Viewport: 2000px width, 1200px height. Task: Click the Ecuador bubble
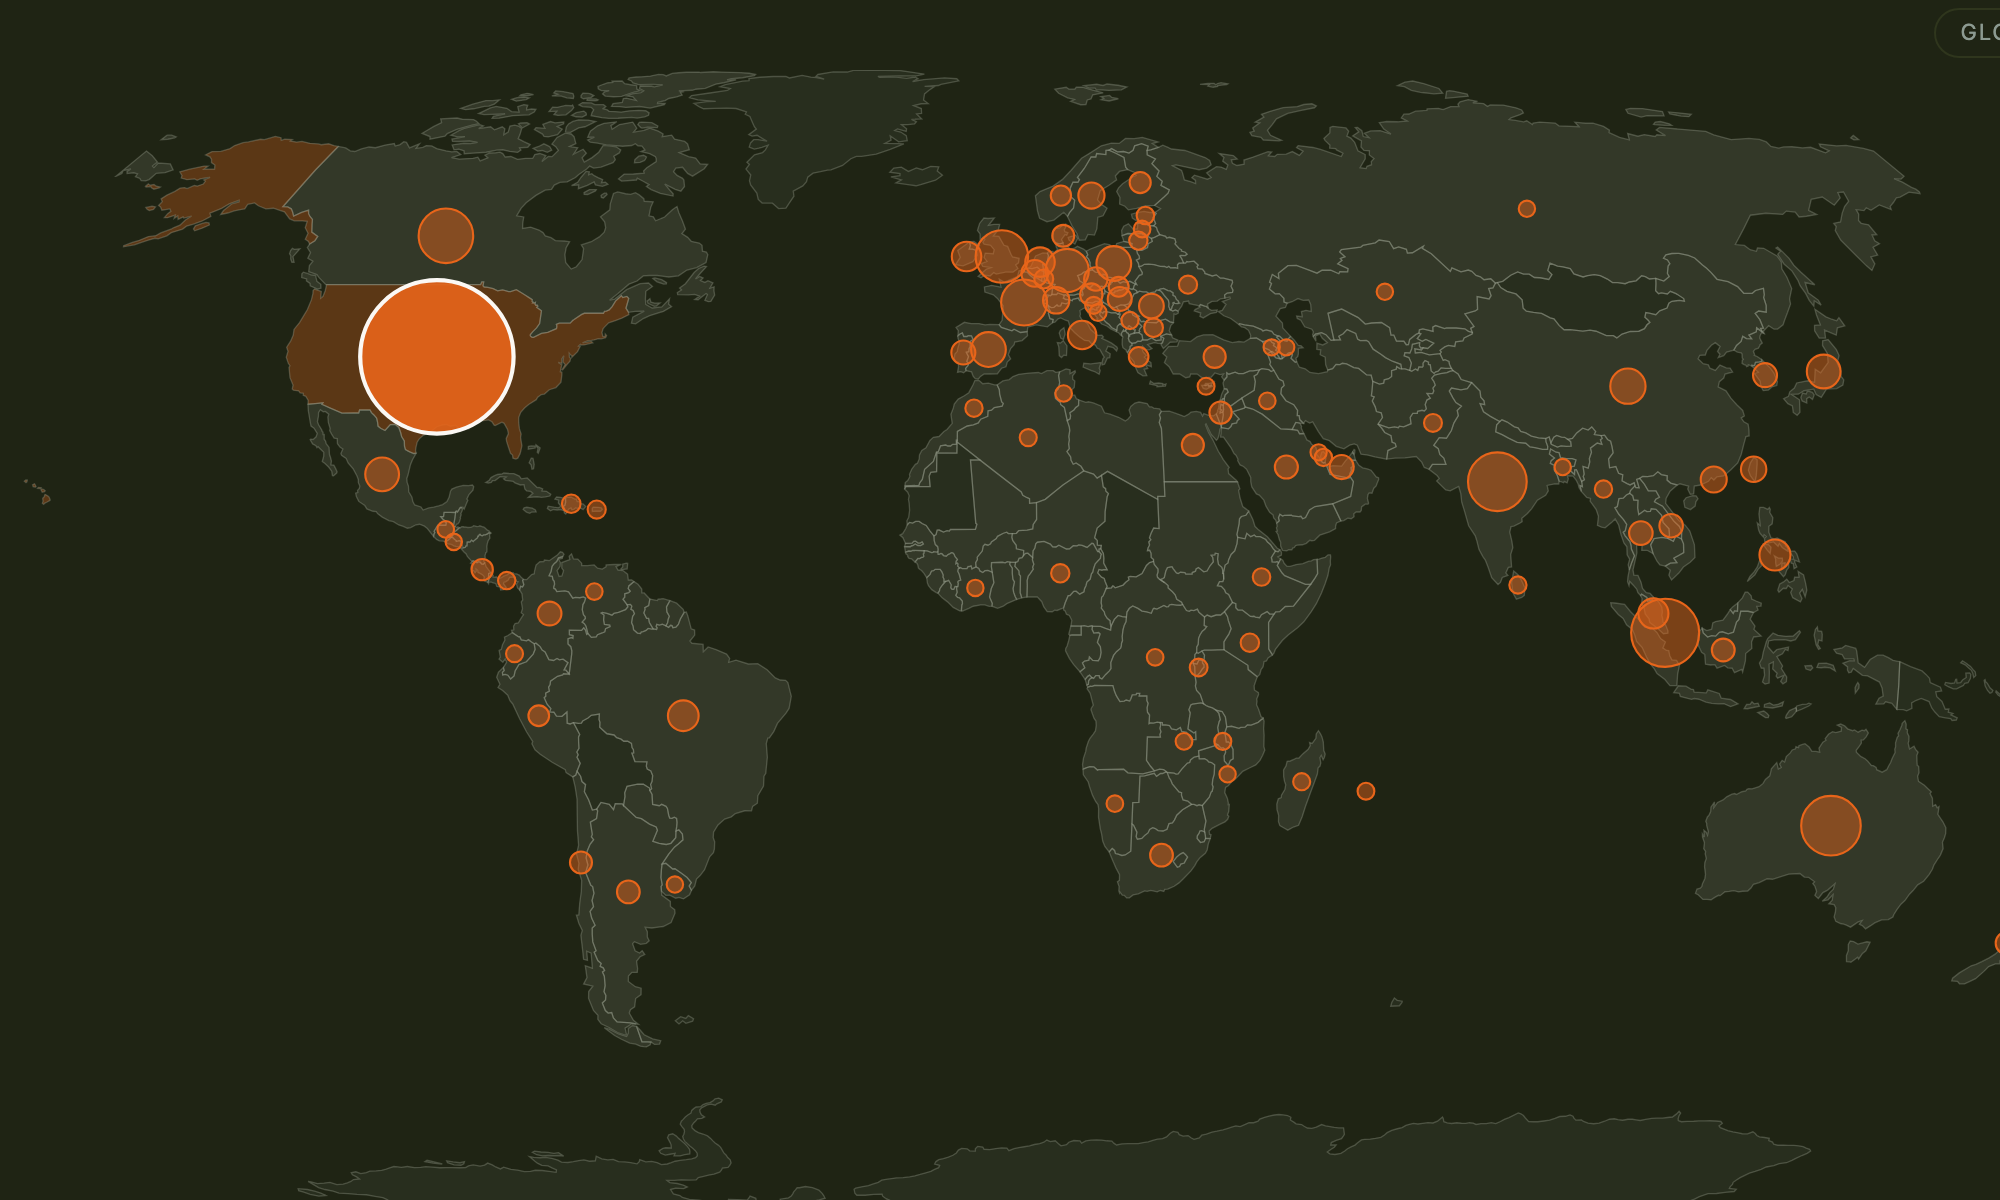click(514, 653)
